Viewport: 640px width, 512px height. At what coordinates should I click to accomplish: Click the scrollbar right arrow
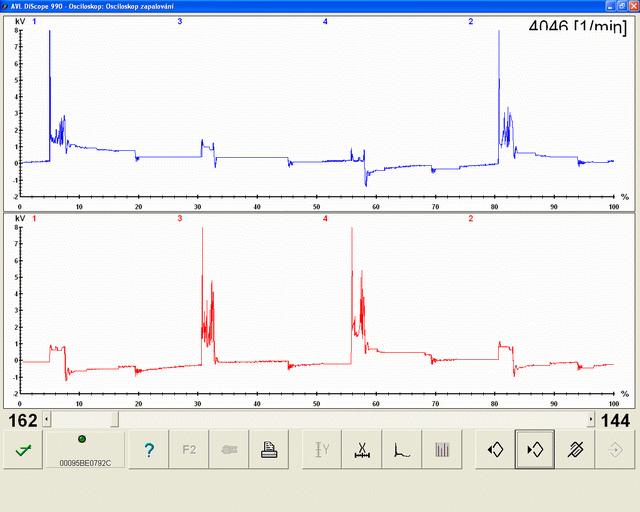(x=591, y=420)
